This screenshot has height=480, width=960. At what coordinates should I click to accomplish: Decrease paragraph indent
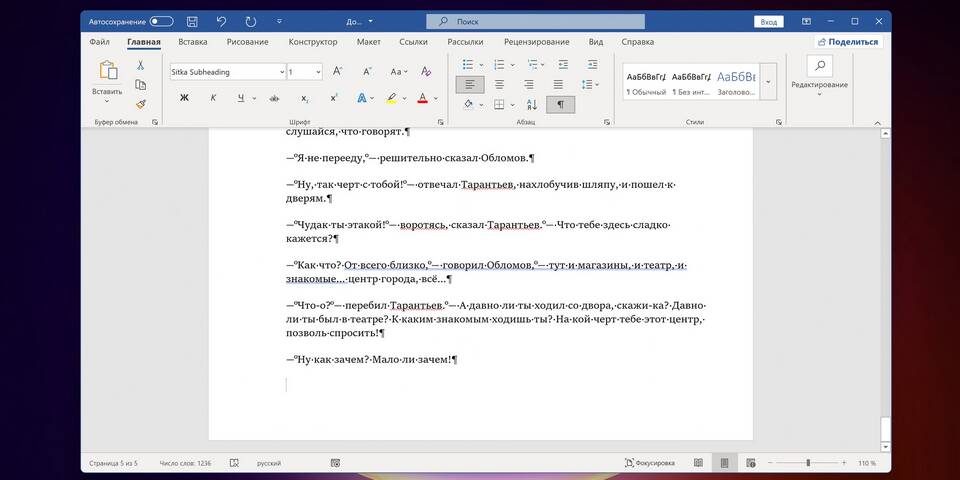click(x=563, y=64)
